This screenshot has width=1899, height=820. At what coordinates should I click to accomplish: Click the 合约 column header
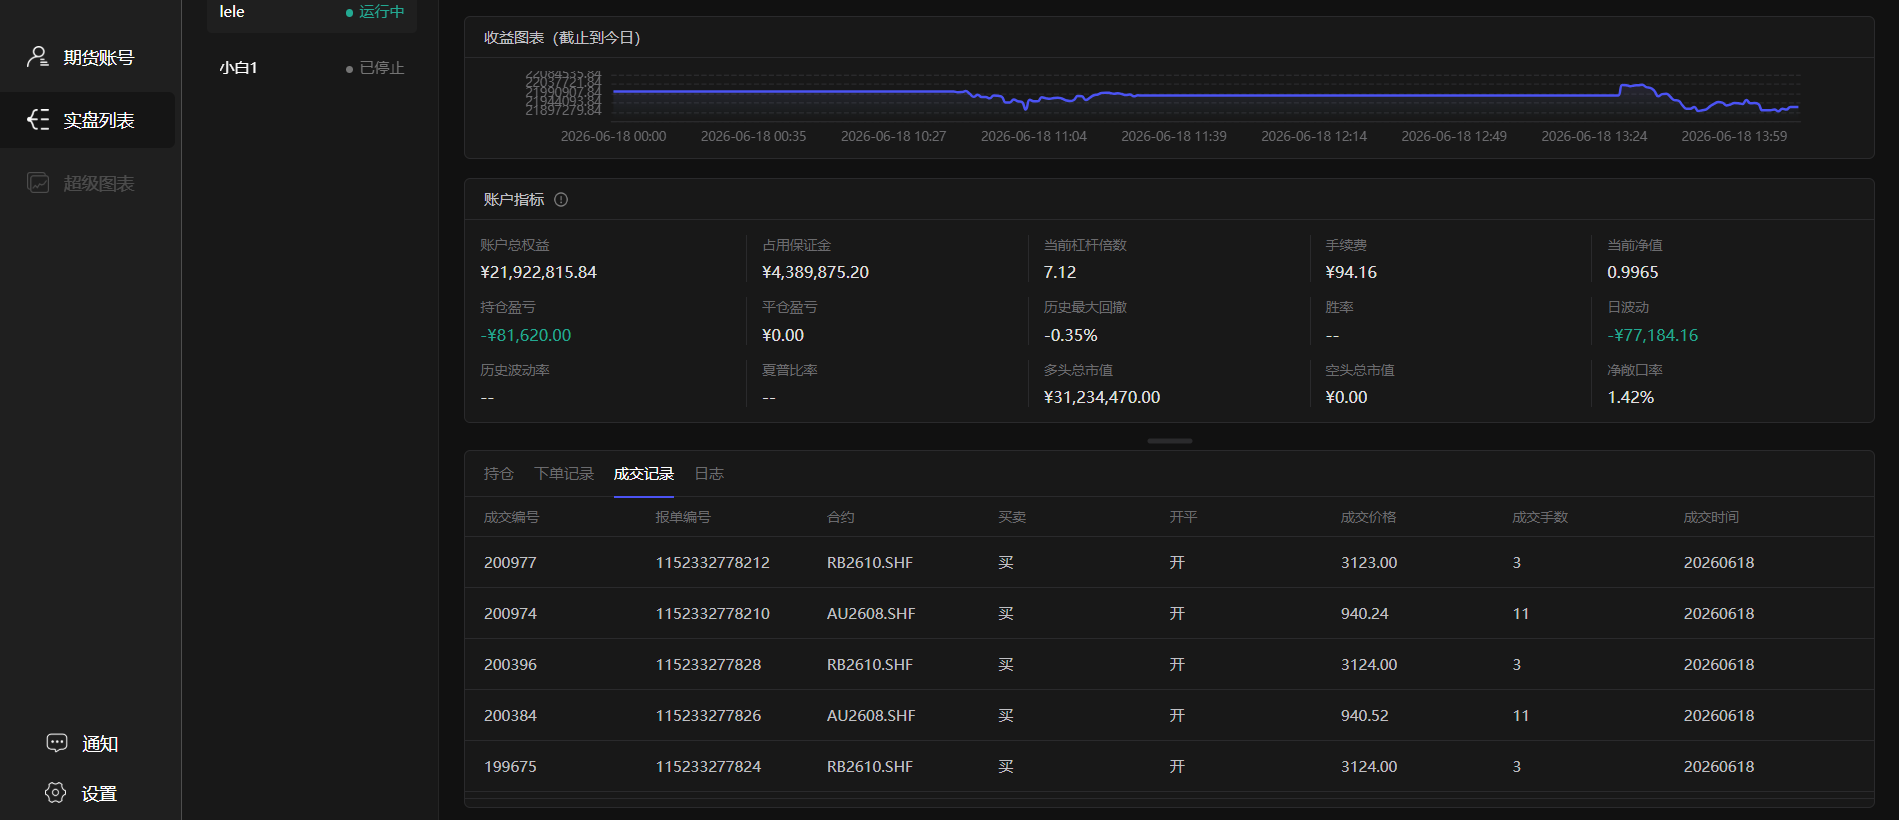coord(841,517)
